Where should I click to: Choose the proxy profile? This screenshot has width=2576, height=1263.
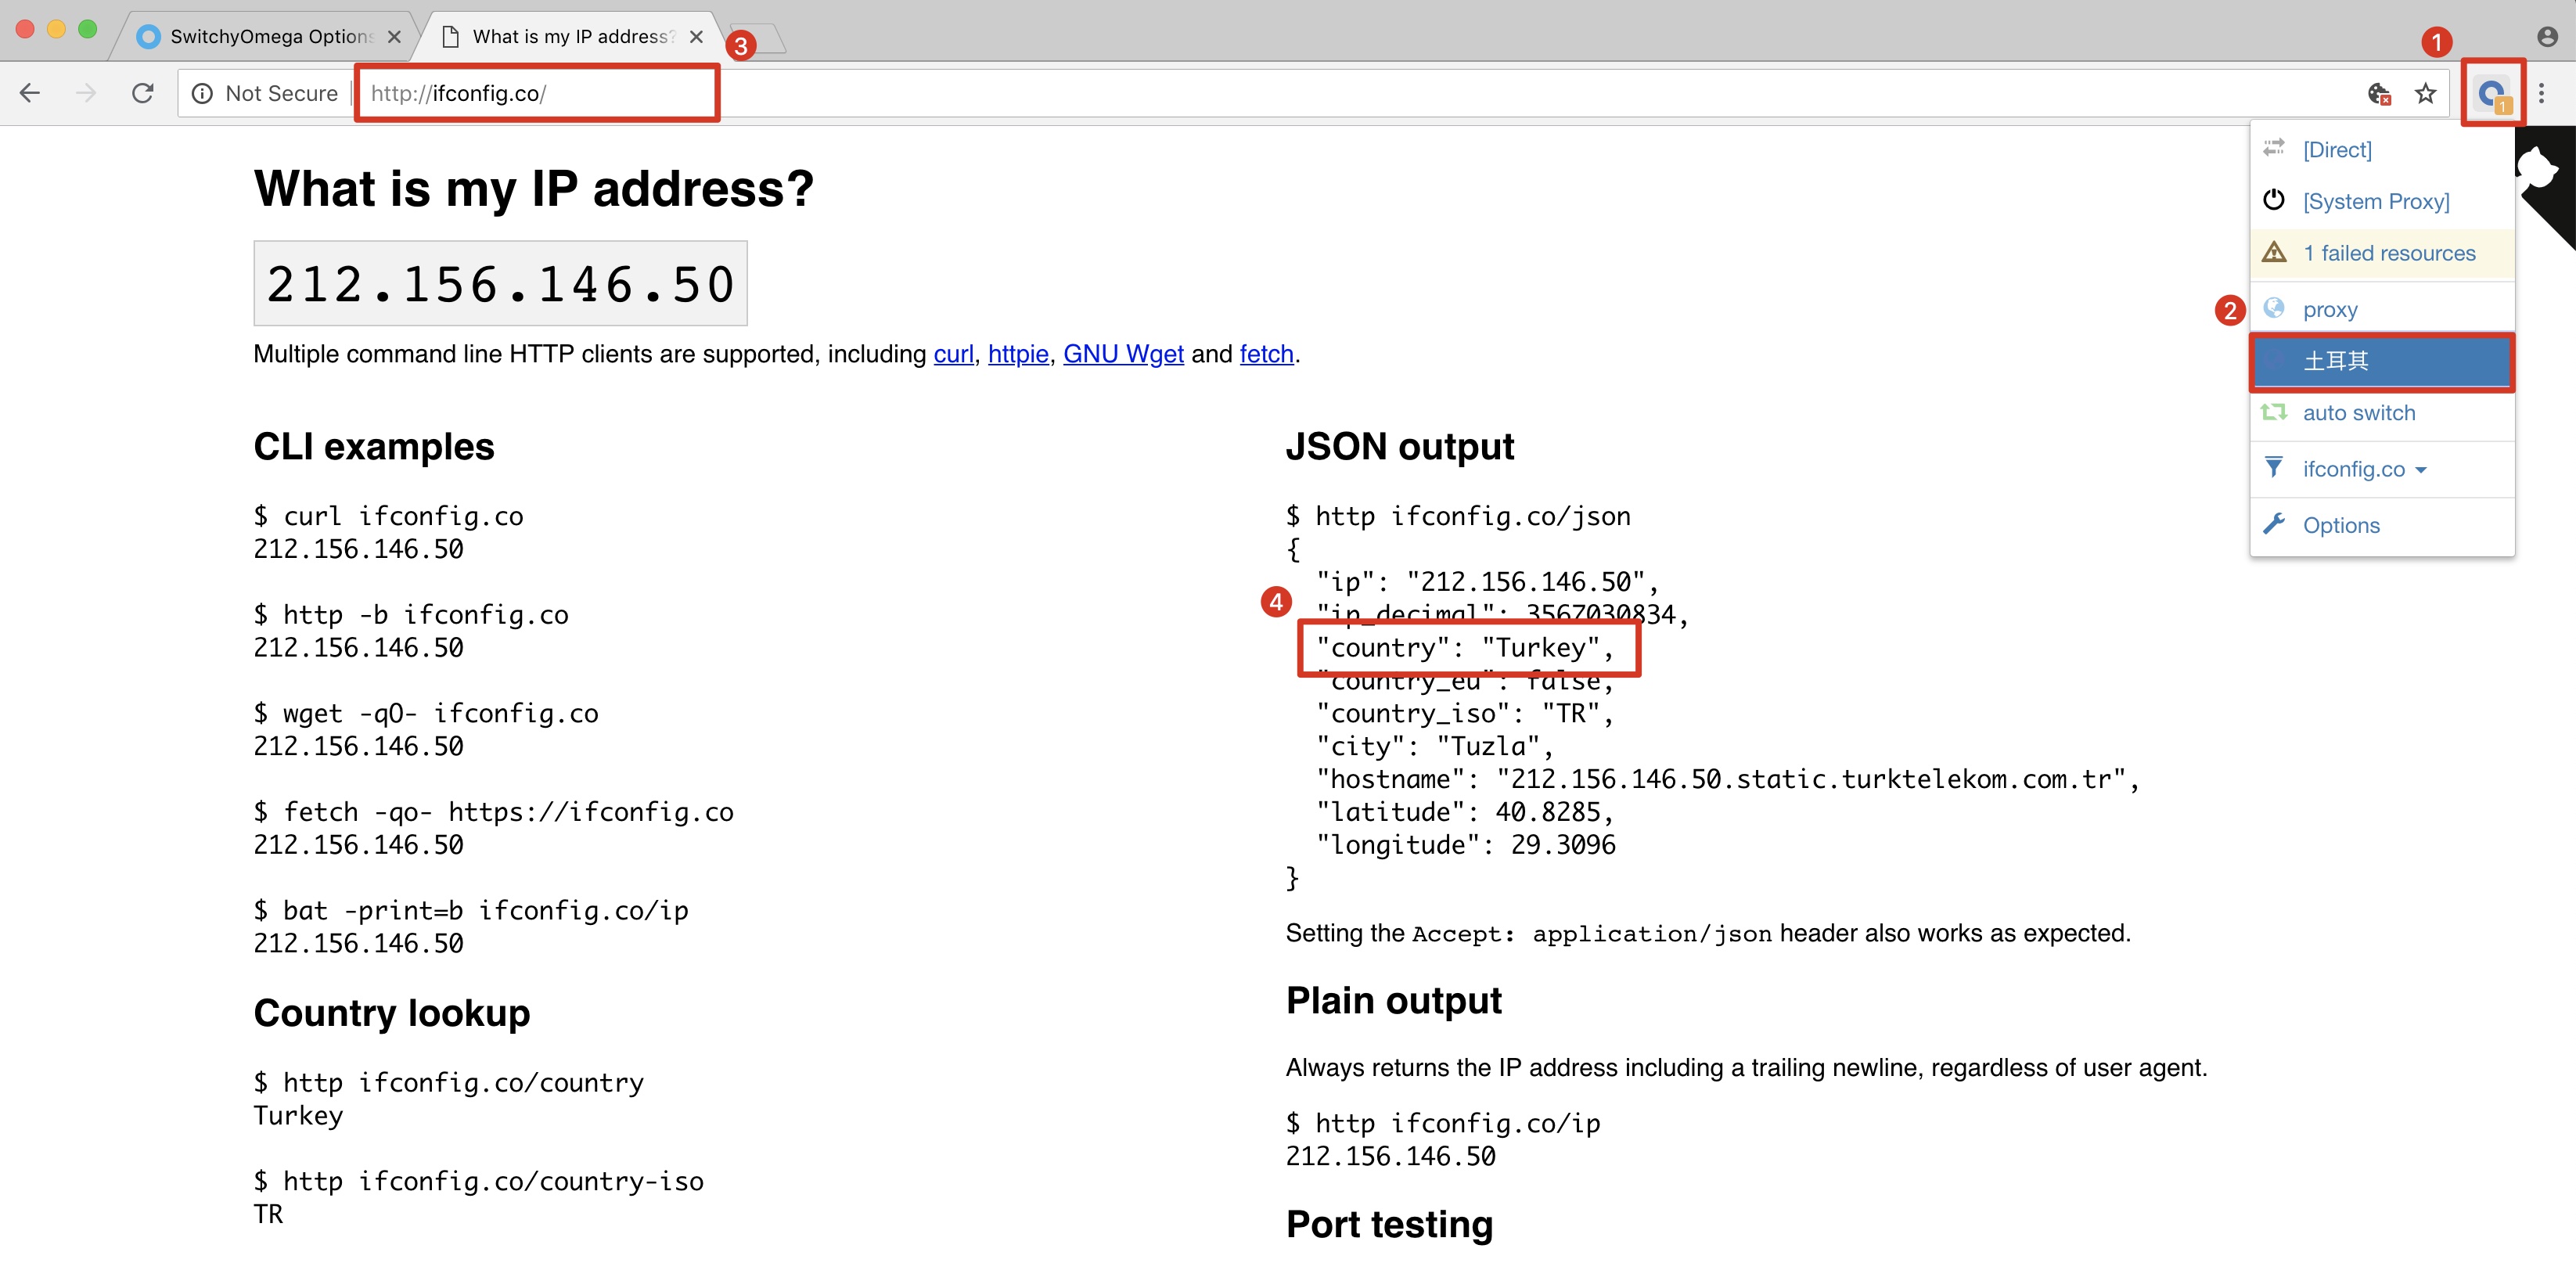tap(2329, 309)
